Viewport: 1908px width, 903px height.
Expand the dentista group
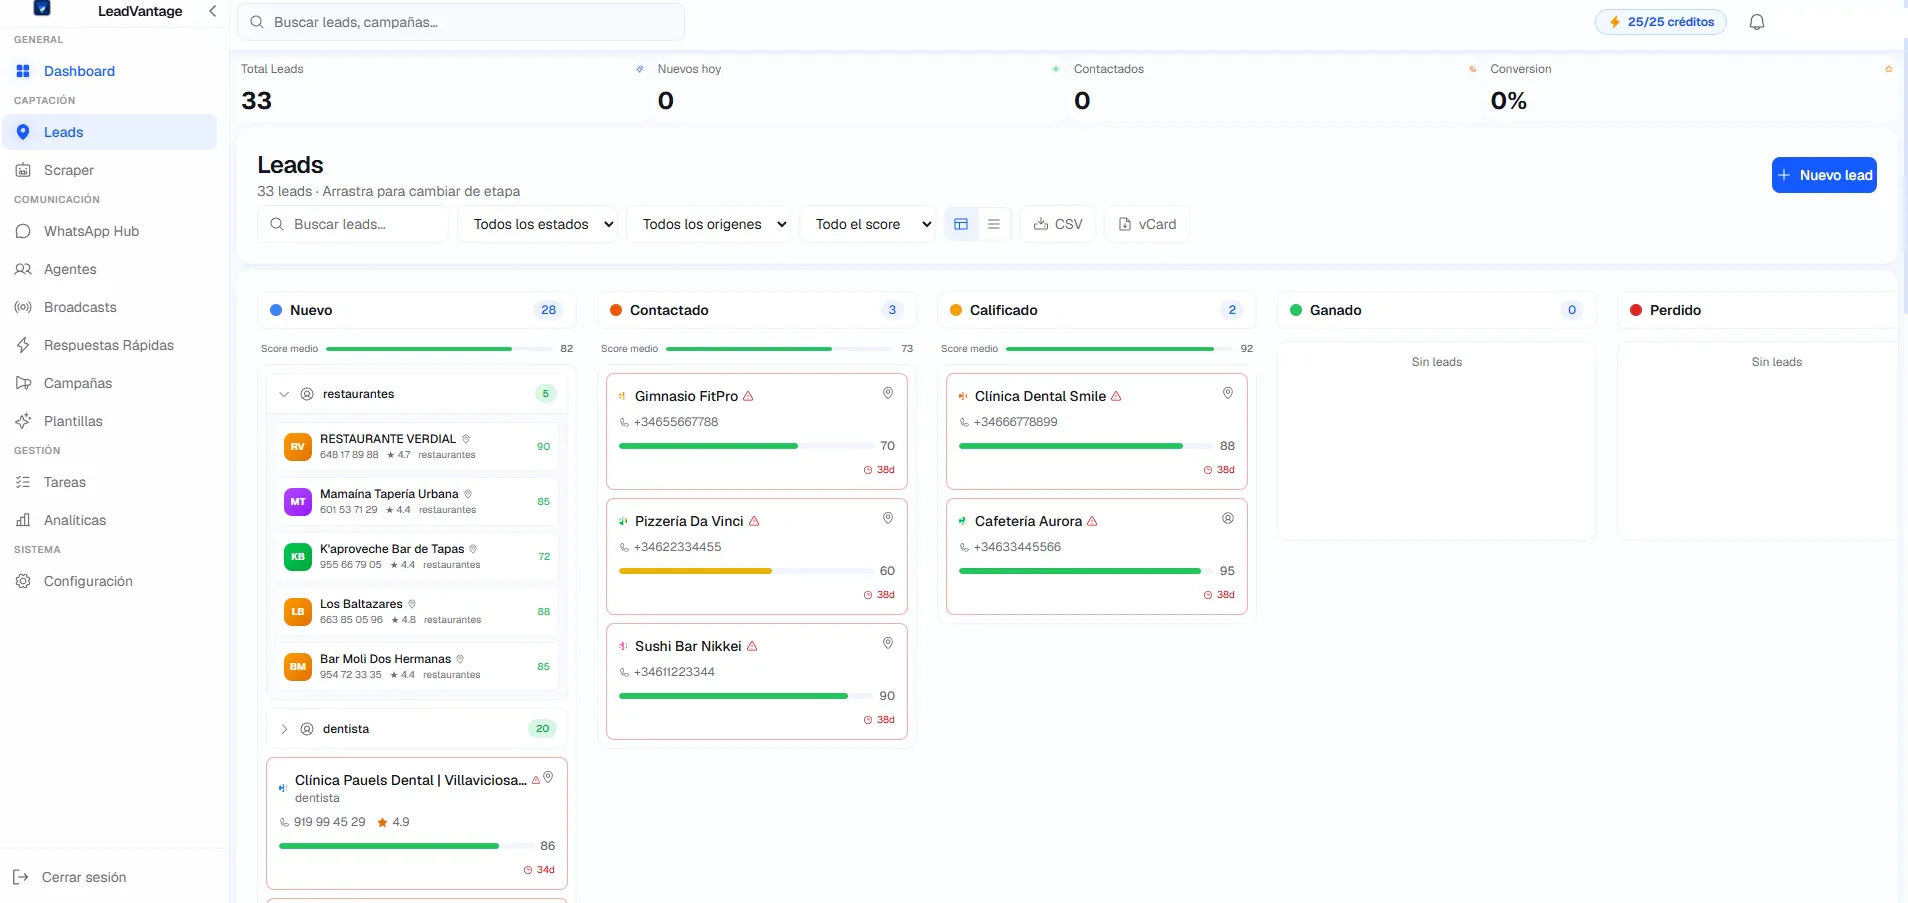pos(284,729)
